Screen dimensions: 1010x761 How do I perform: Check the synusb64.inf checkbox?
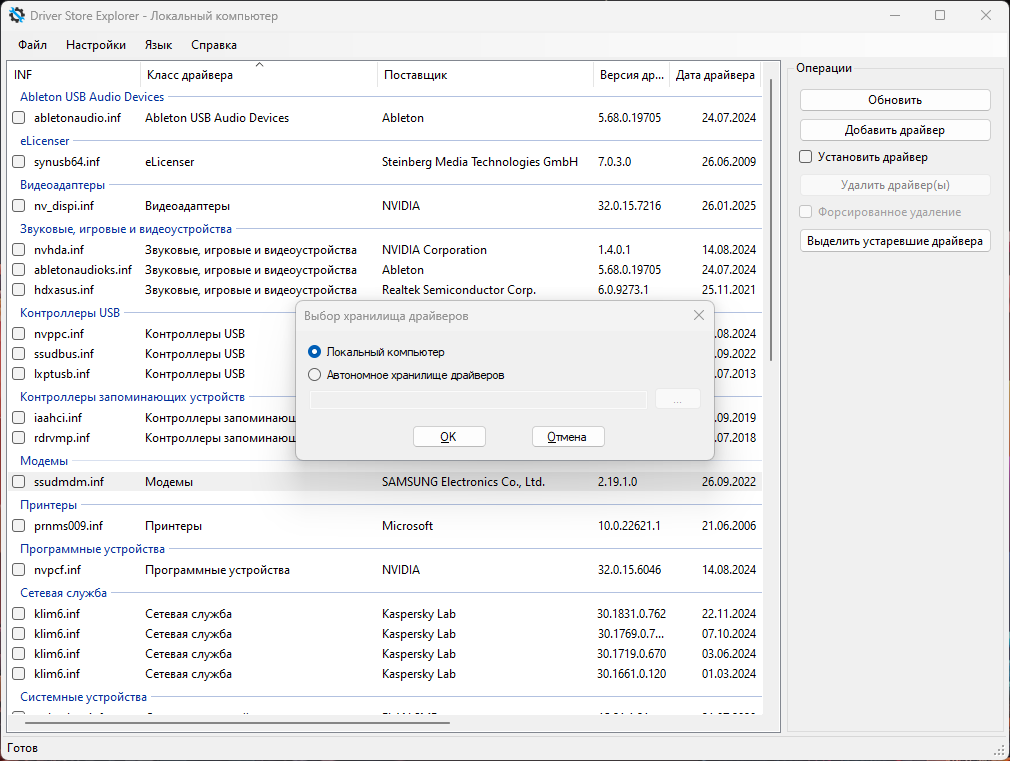(19, 162)
